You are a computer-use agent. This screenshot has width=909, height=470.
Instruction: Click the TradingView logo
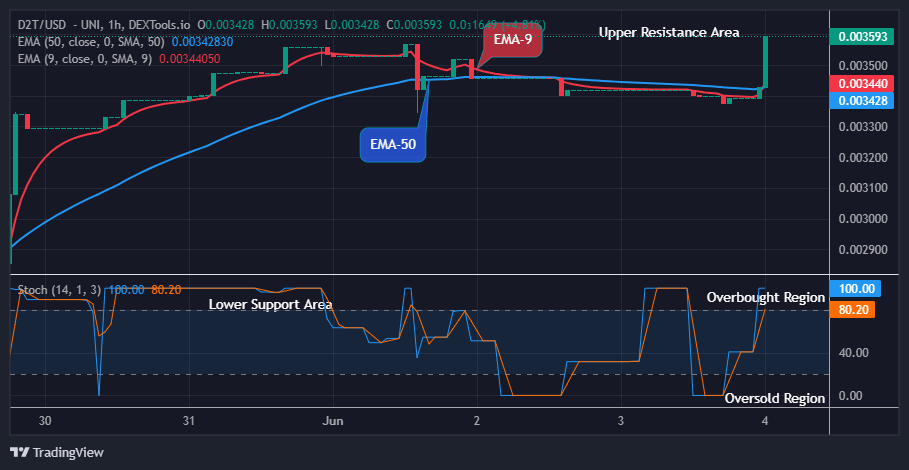57,453
